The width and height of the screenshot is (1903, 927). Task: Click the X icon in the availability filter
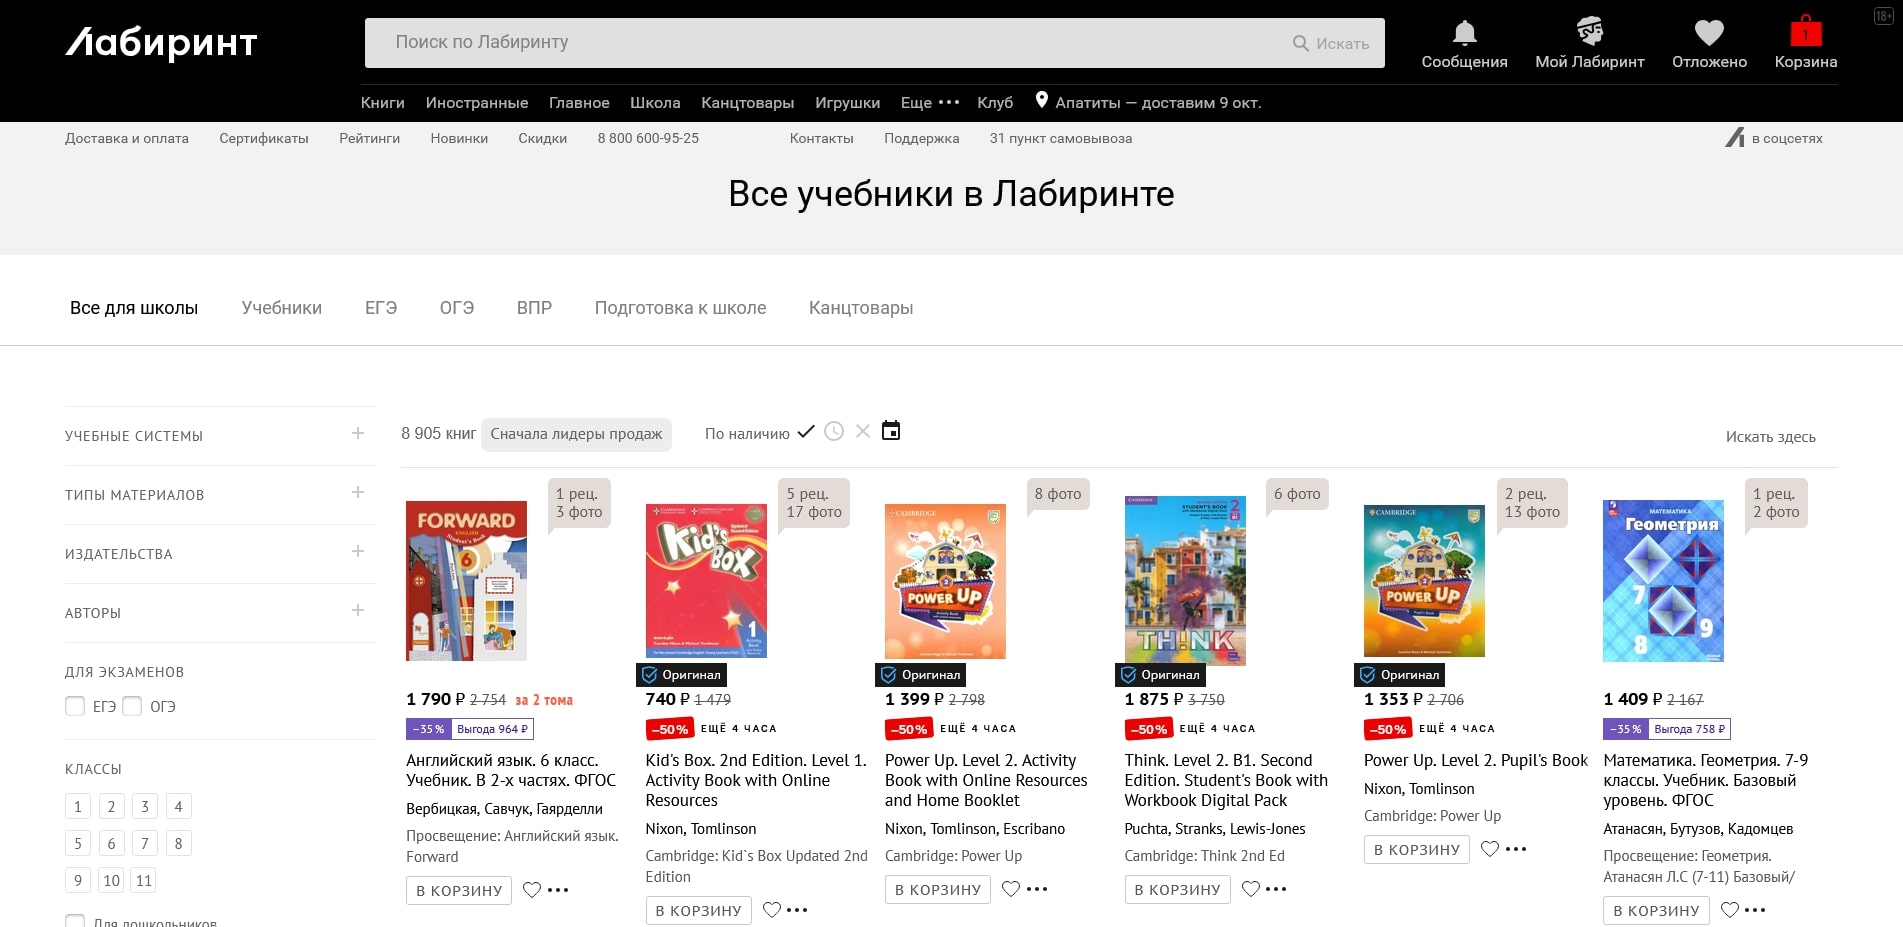863,431
